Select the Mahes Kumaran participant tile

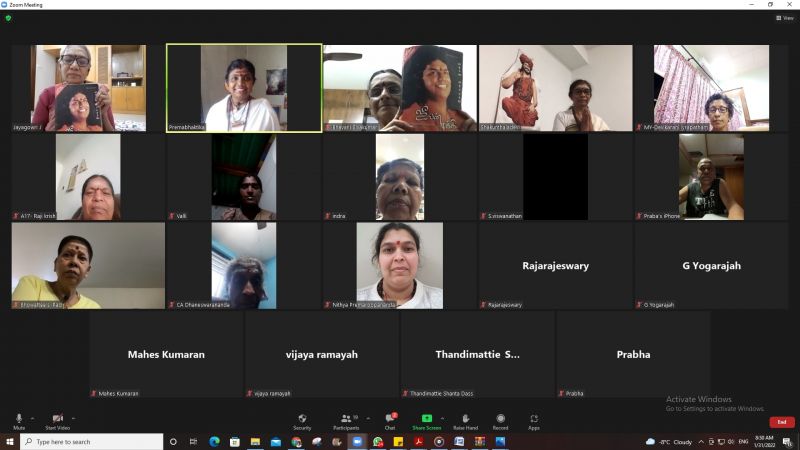tap(166, 354)
